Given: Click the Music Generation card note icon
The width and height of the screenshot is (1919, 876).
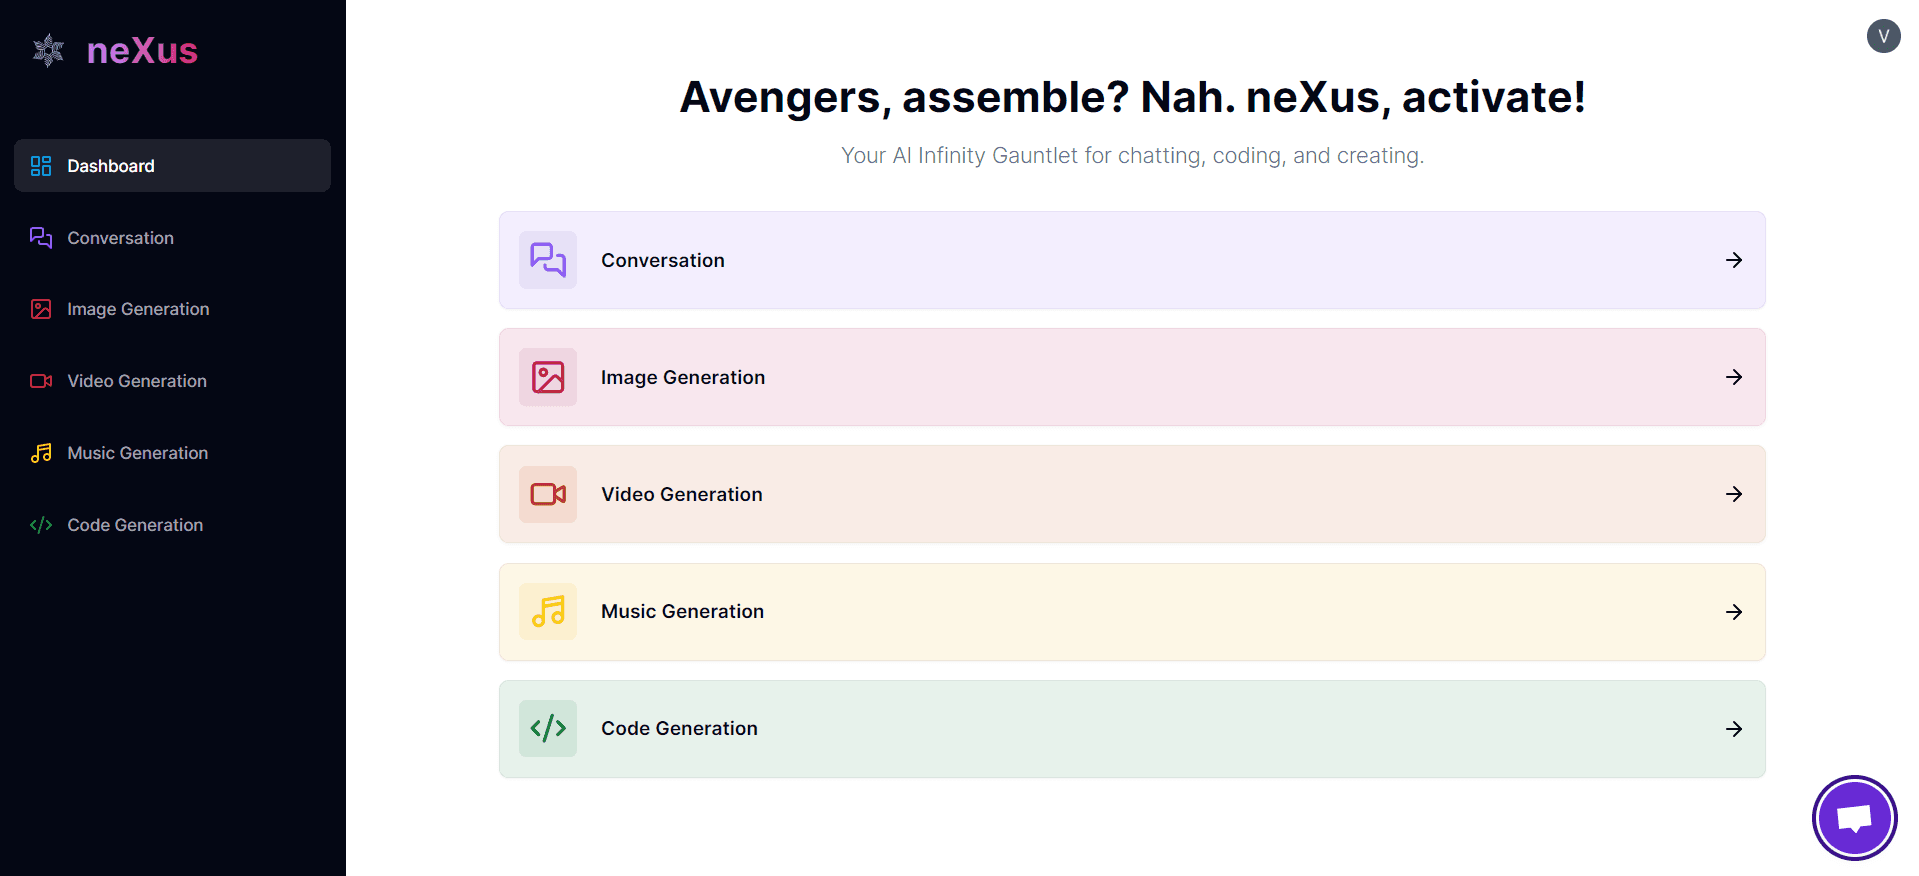Looking at the screenshot, I should coord(548,611).
